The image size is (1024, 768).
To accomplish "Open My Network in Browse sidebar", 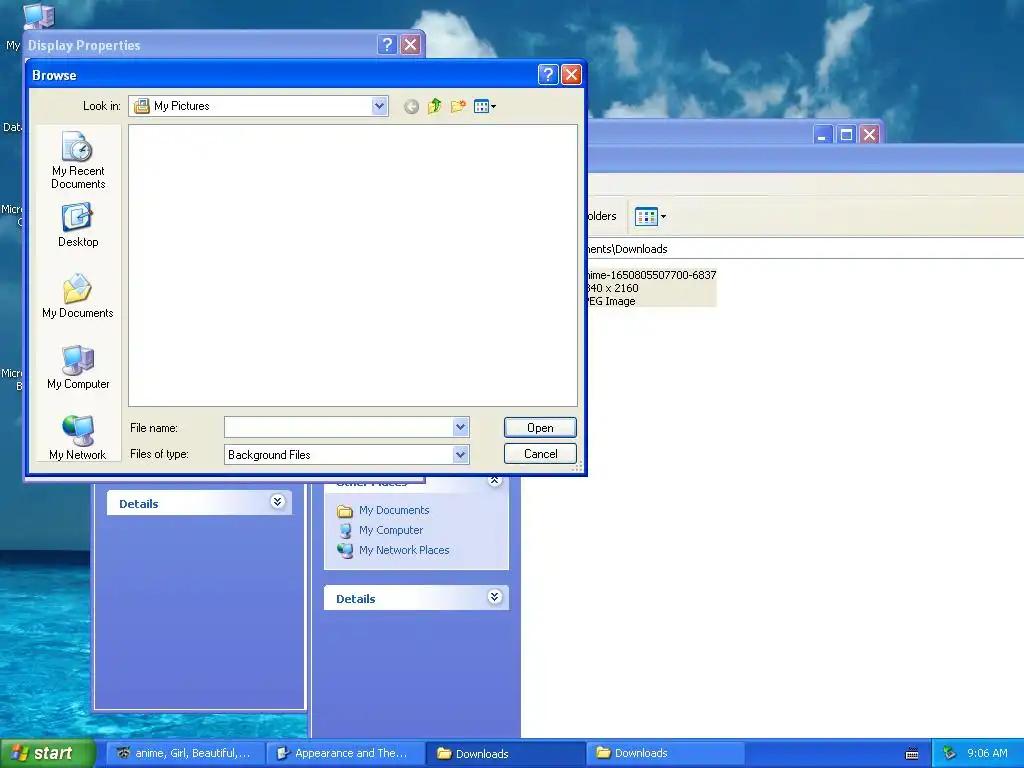I will click(78, 438).
